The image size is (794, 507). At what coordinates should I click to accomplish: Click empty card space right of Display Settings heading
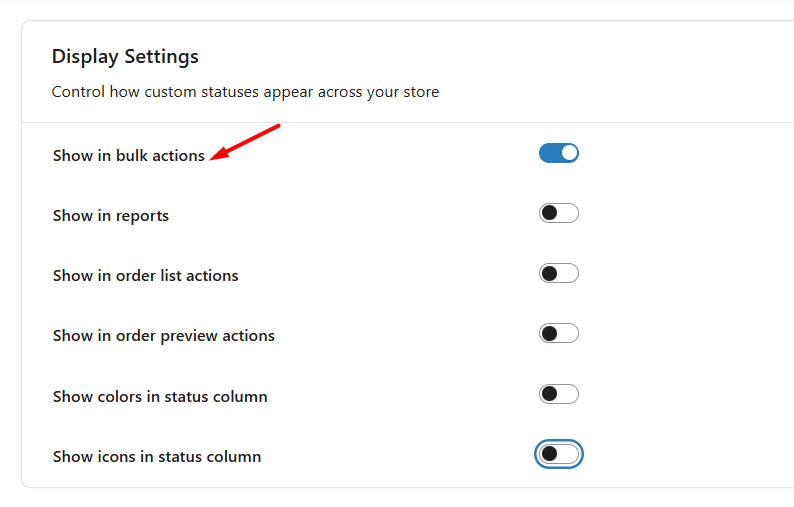(500, 56)
